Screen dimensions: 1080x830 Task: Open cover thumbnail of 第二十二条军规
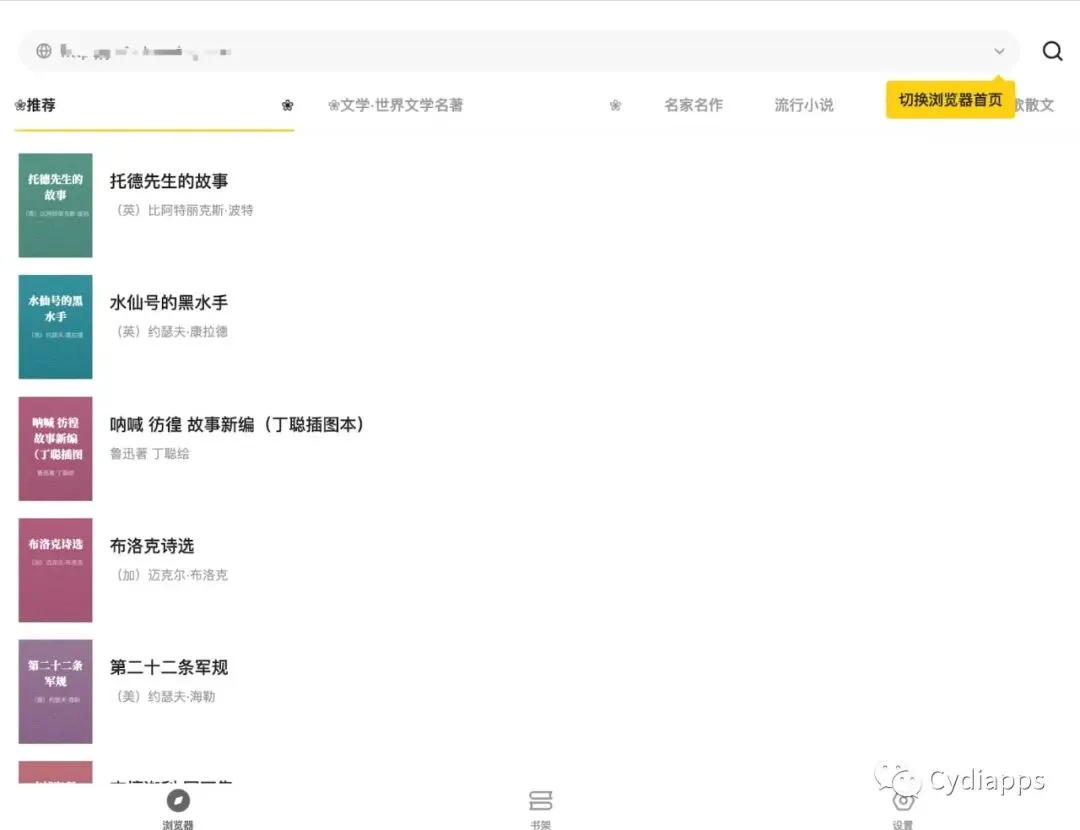(x=55, y=691)
